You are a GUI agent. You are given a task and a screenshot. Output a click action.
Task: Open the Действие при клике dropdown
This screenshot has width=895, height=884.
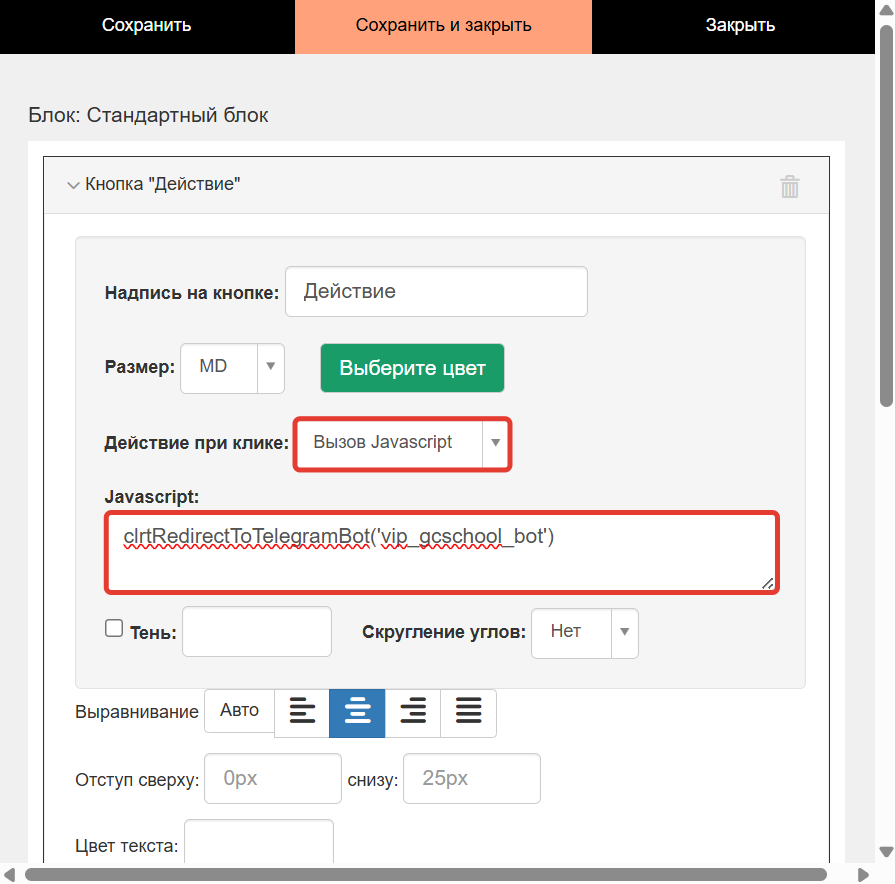click(x=402, y=444)
